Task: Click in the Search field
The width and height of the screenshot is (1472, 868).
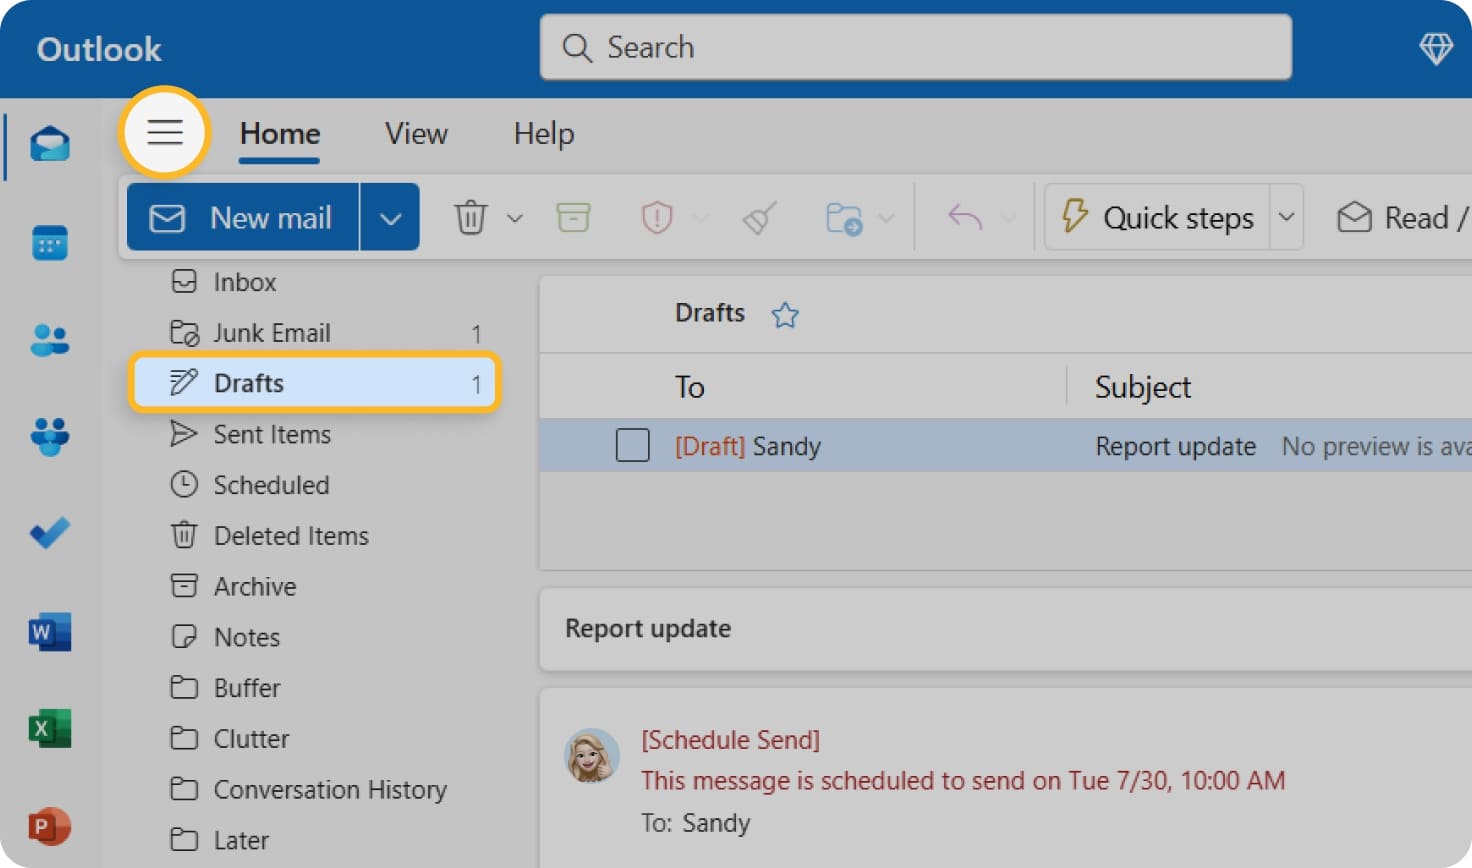Action: click(916, 47)
